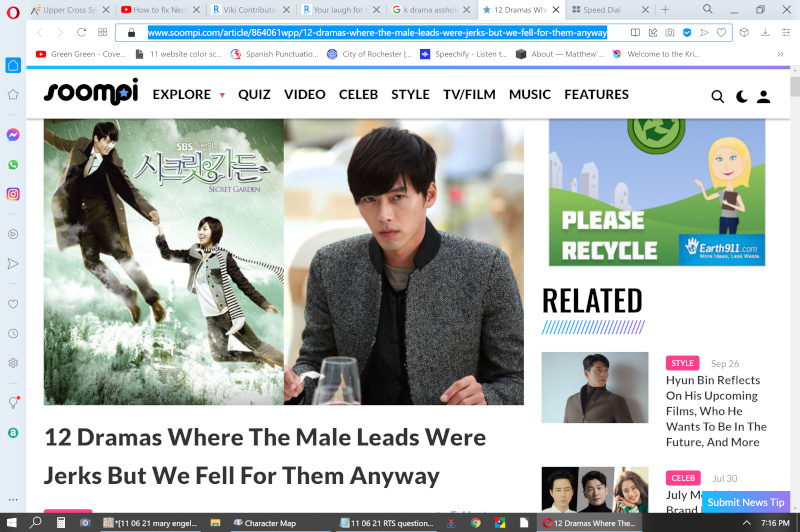Click Submit News Tip button
Image resolution: width=800 pixels, height=532 pixels.
(745, 502)
